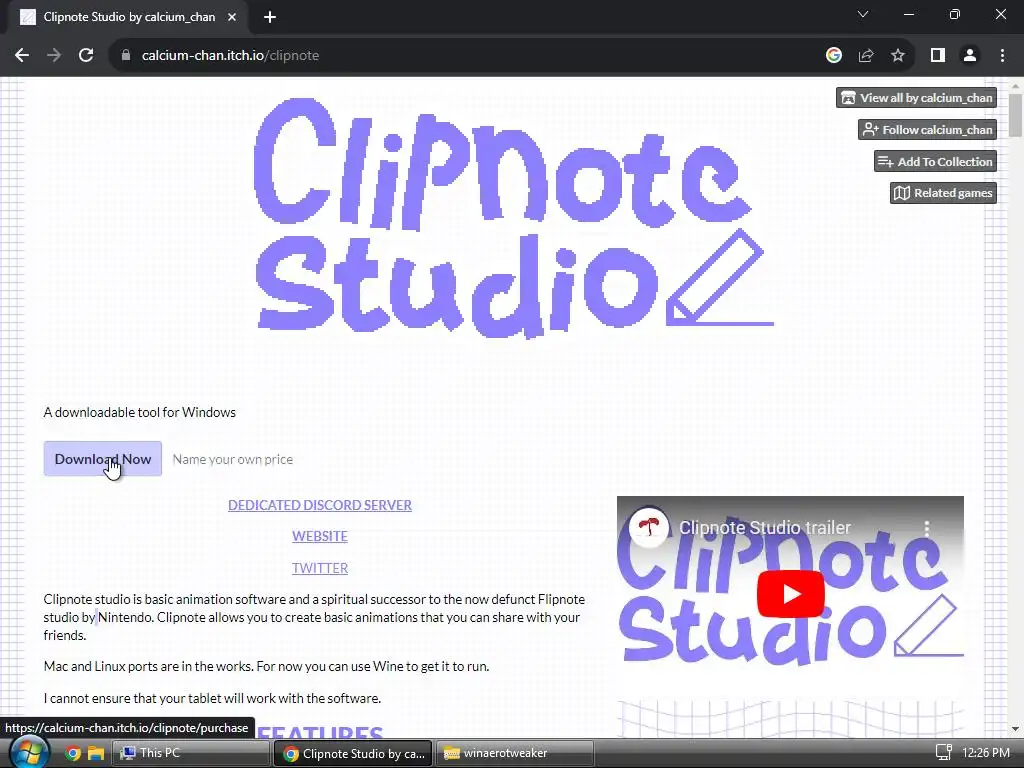Click the Mac and Linux ports paragraph
Image resolution: width=1024 pixels, height=768 pixels.
[266, 666]
